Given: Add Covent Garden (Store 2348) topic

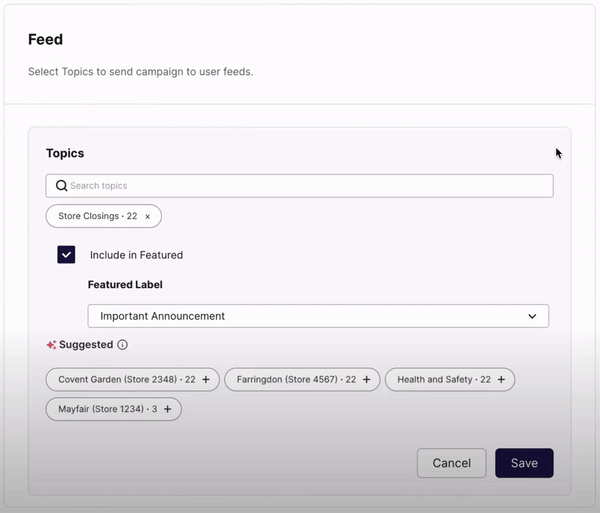Looking at the screenshot, I should 206,379.
